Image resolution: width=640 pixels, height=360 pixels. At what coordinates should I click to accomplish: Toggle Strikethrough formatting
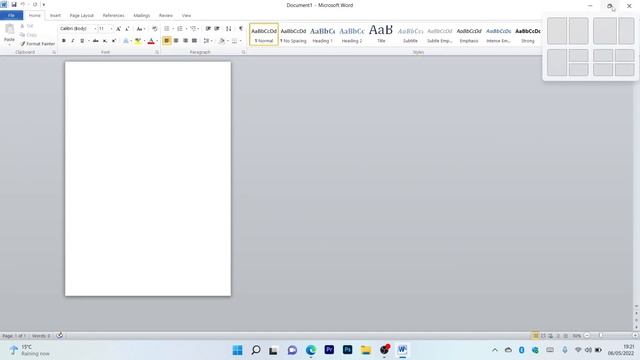[x=96, y=41]
